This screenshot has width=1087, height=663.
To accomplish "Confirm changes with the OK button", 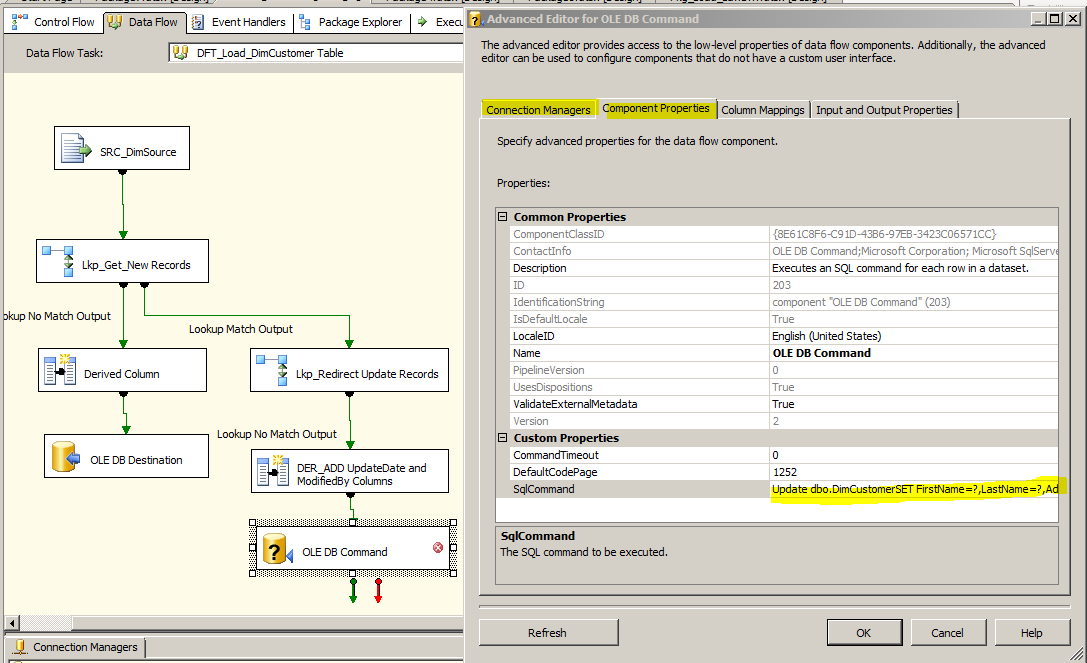I will (x=864, y=632).
